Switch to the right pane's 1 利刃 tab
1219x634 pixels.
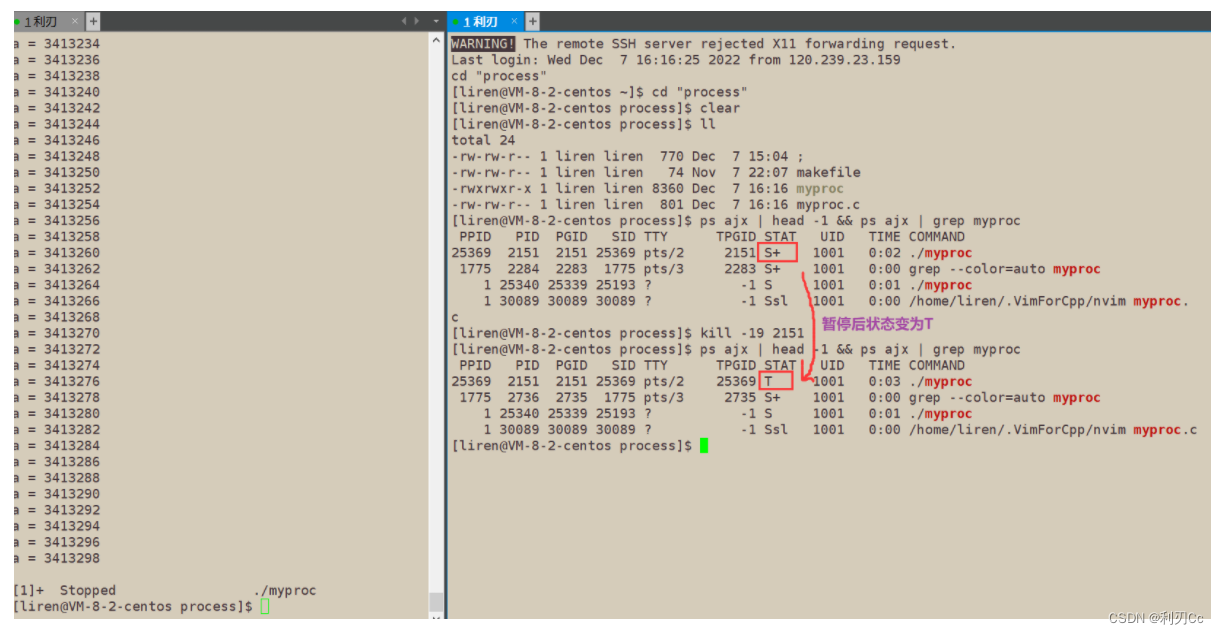point(480,21)
